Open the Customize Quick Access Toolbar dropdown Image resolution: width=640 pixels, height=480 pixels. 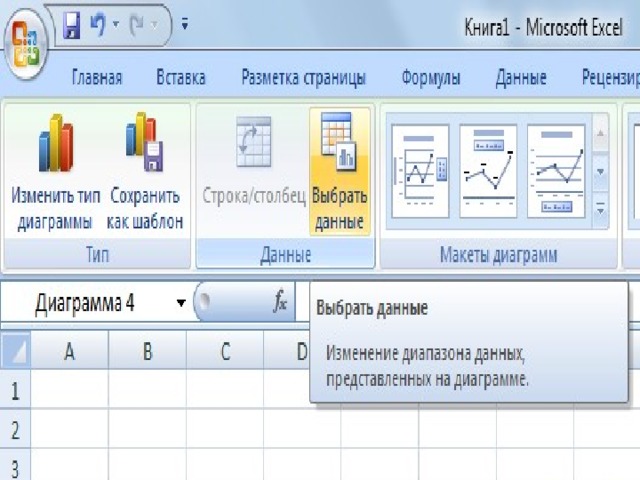pos(184,24)
